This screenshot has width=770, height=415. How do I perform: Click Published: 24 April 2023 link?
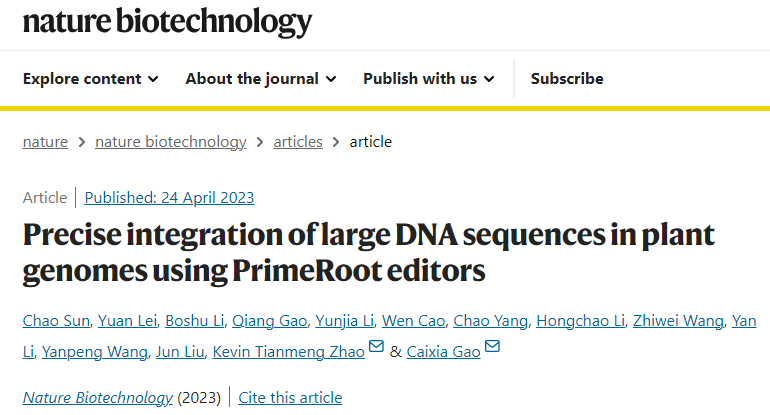pos(169,197)
